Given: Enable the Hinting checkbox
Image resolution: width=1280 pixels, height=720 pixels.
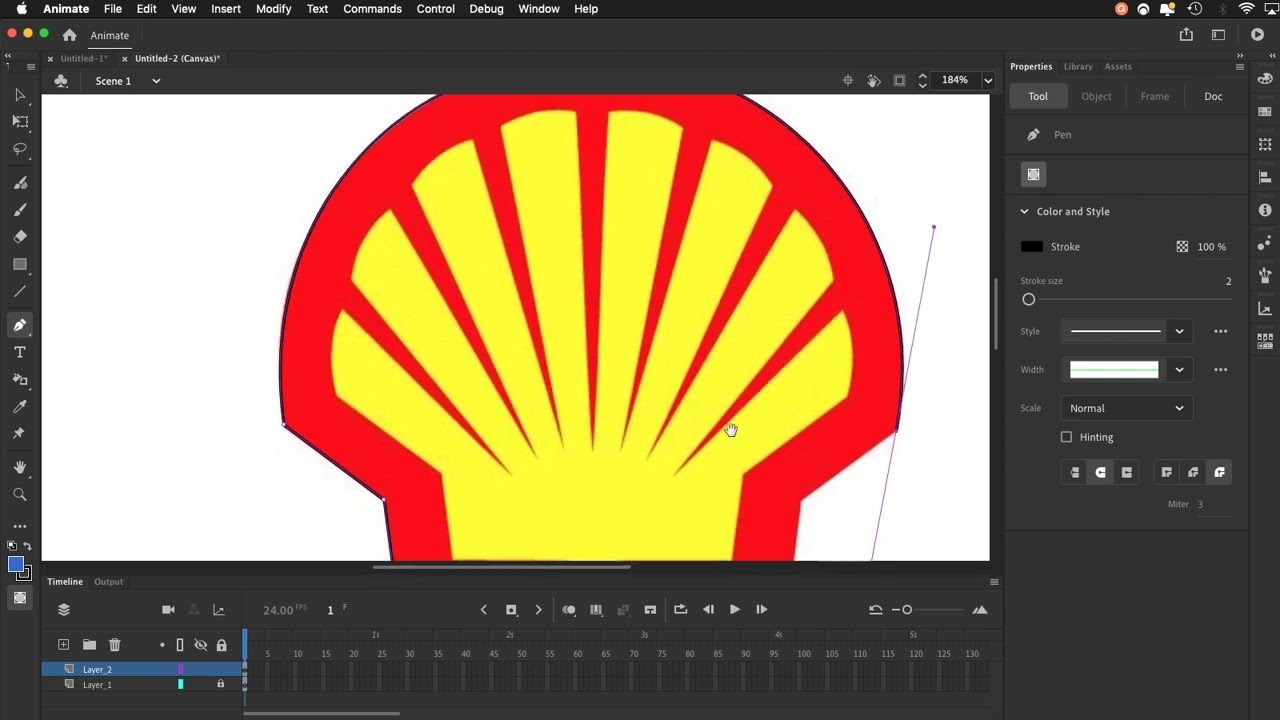Looking at the screenshot, I should tap(1066, 437).
